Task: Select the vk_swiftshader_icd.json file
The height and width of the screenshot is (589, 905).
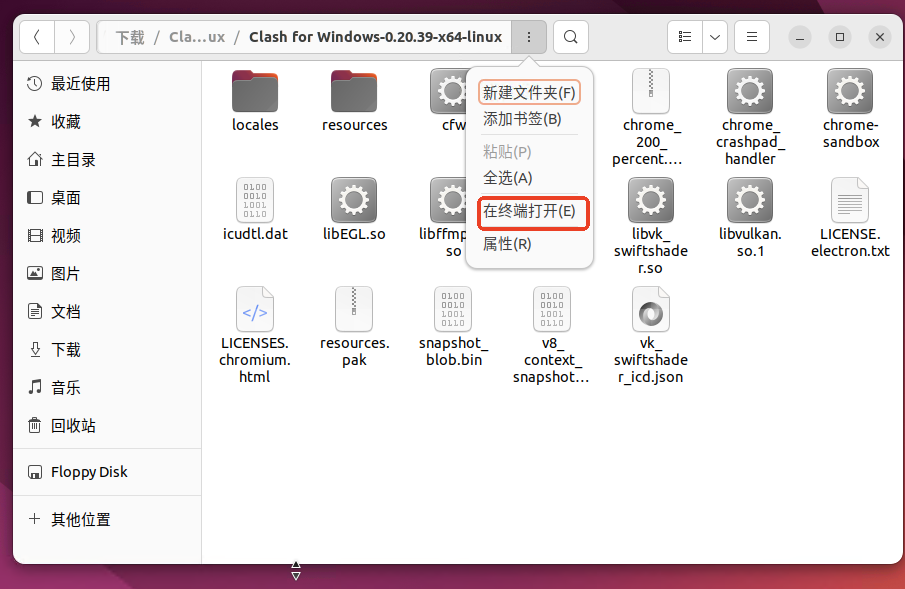Action: [650, 310]
